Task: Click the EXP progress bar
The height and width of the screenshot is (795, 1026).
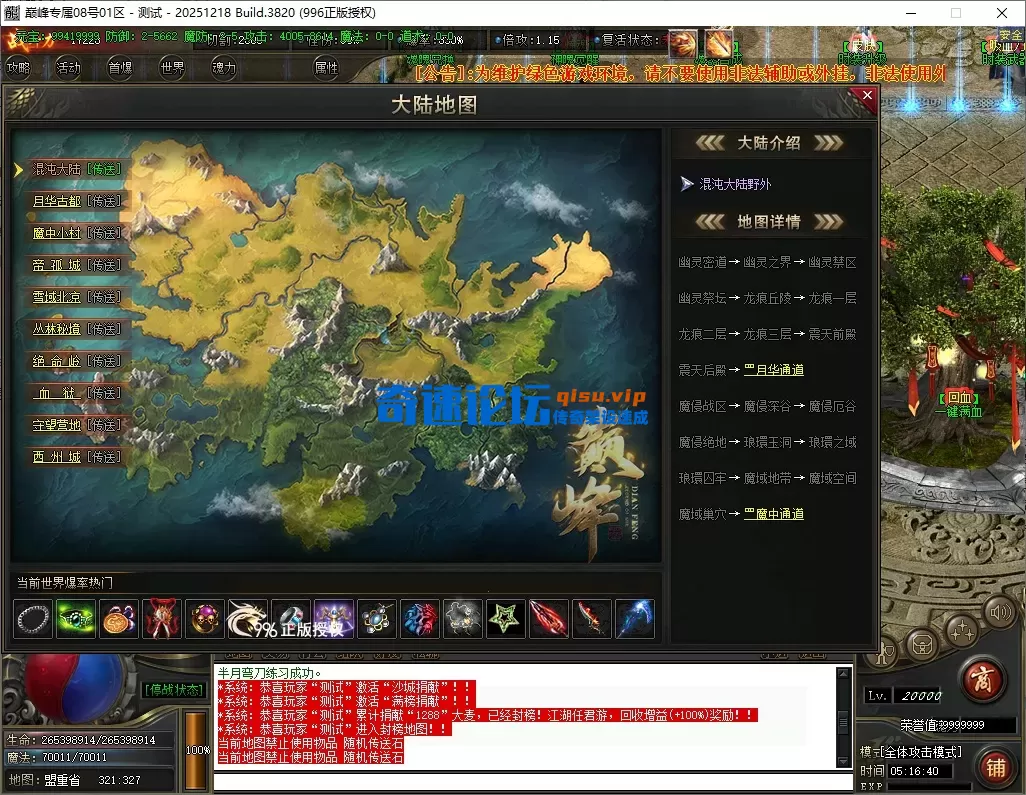Action: 929,786
